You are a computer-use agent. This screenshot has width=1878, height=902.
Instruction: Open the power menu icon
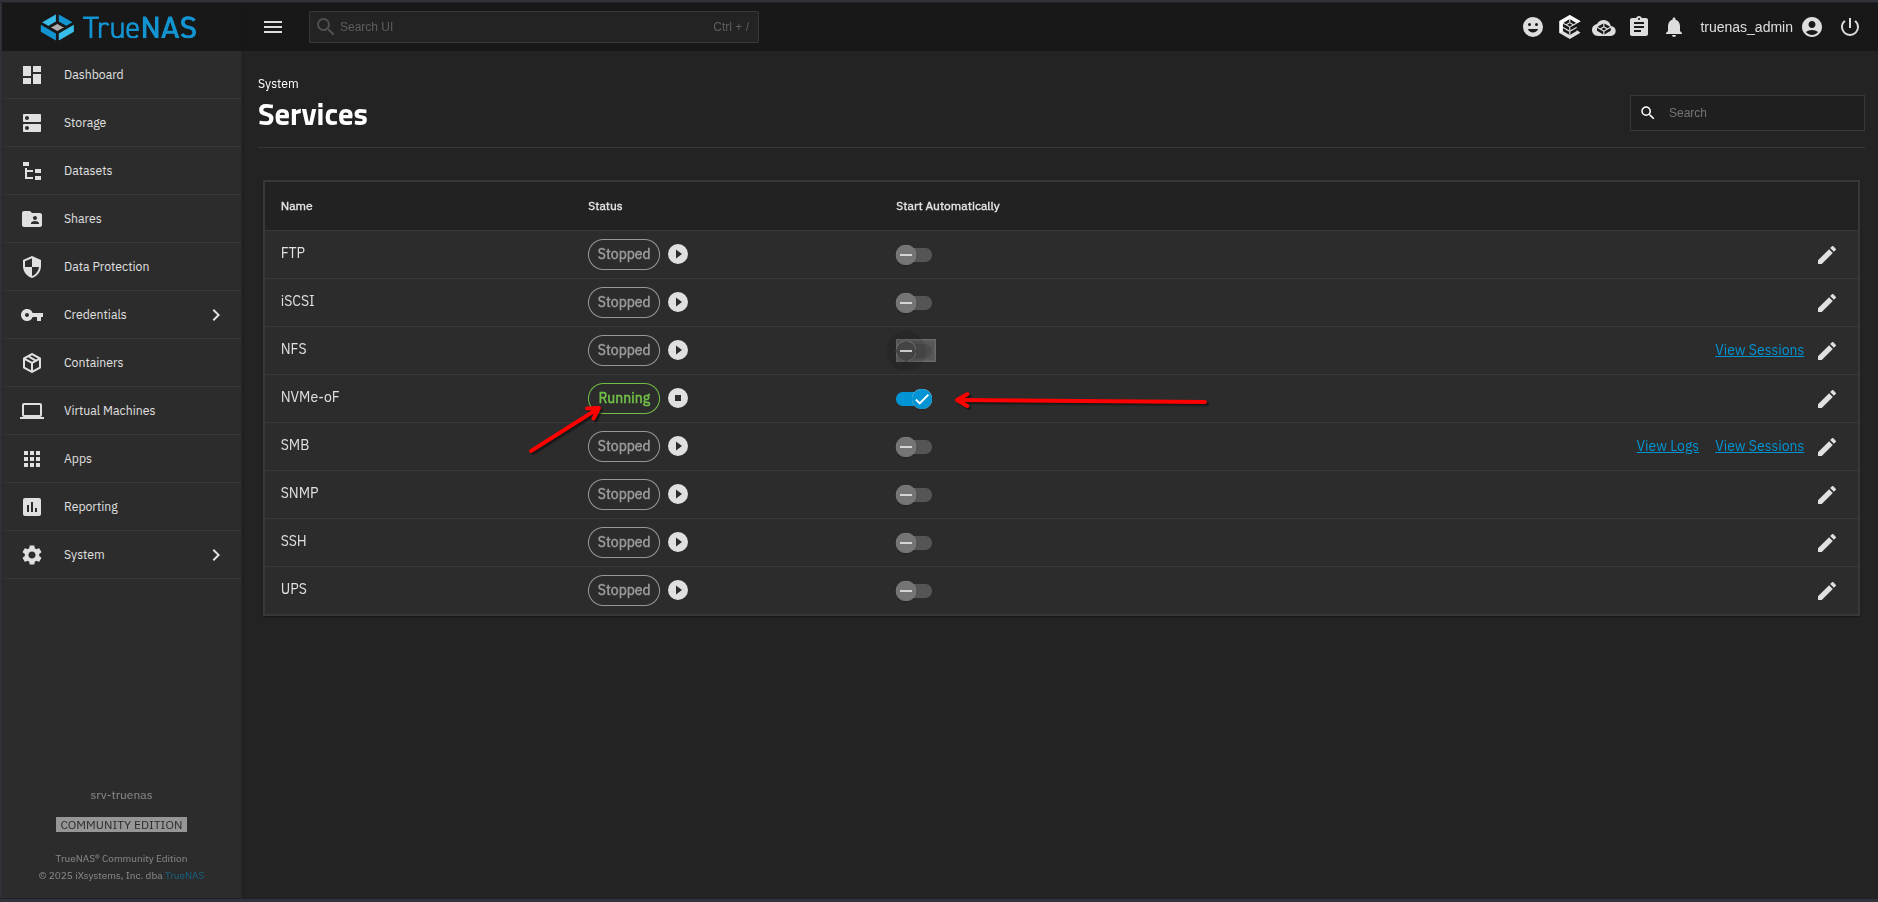tap(1850, 27)
